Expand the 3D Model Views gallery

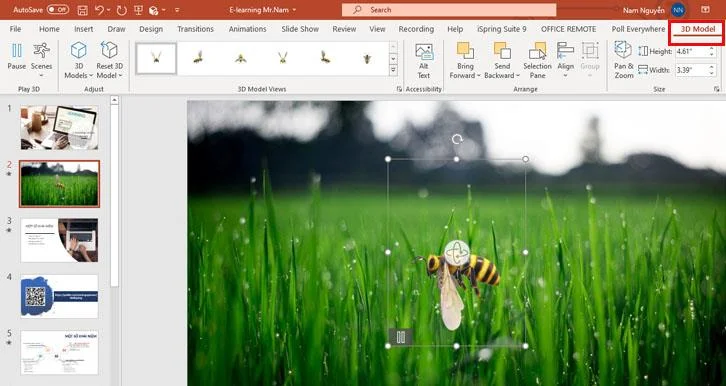coord(394,70)
